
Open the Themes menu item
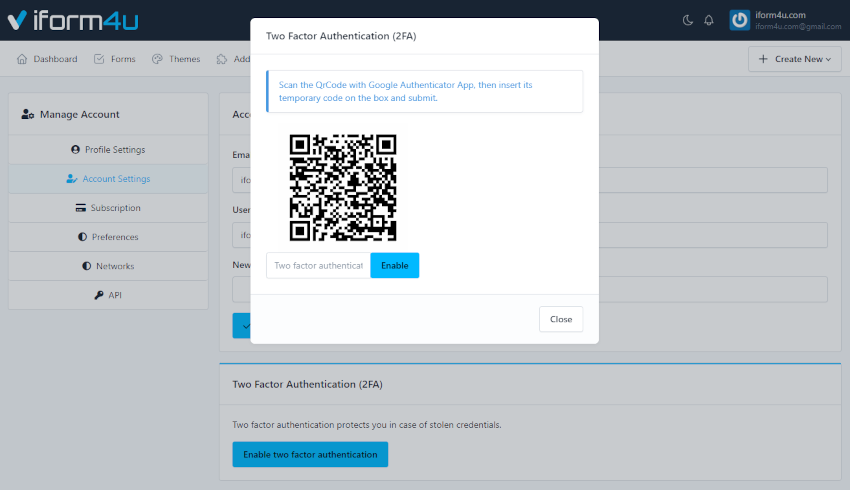click(x=176, y=59)
